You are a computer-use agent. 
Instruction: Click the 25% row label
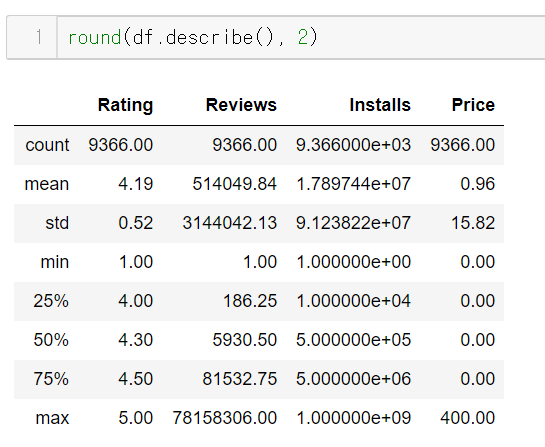tap(51, 301)
